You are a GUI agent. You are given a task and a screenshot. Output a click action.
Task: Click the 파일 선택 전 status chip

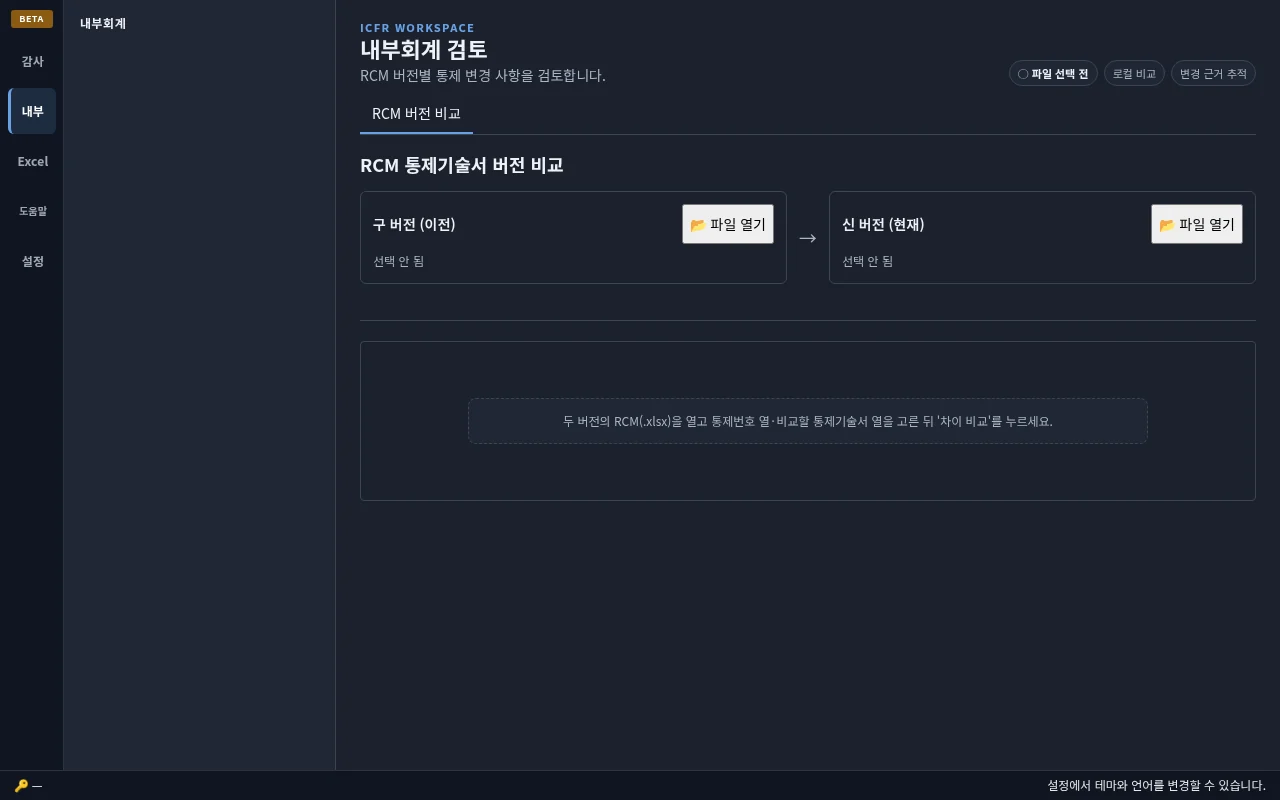[1053, 74]
